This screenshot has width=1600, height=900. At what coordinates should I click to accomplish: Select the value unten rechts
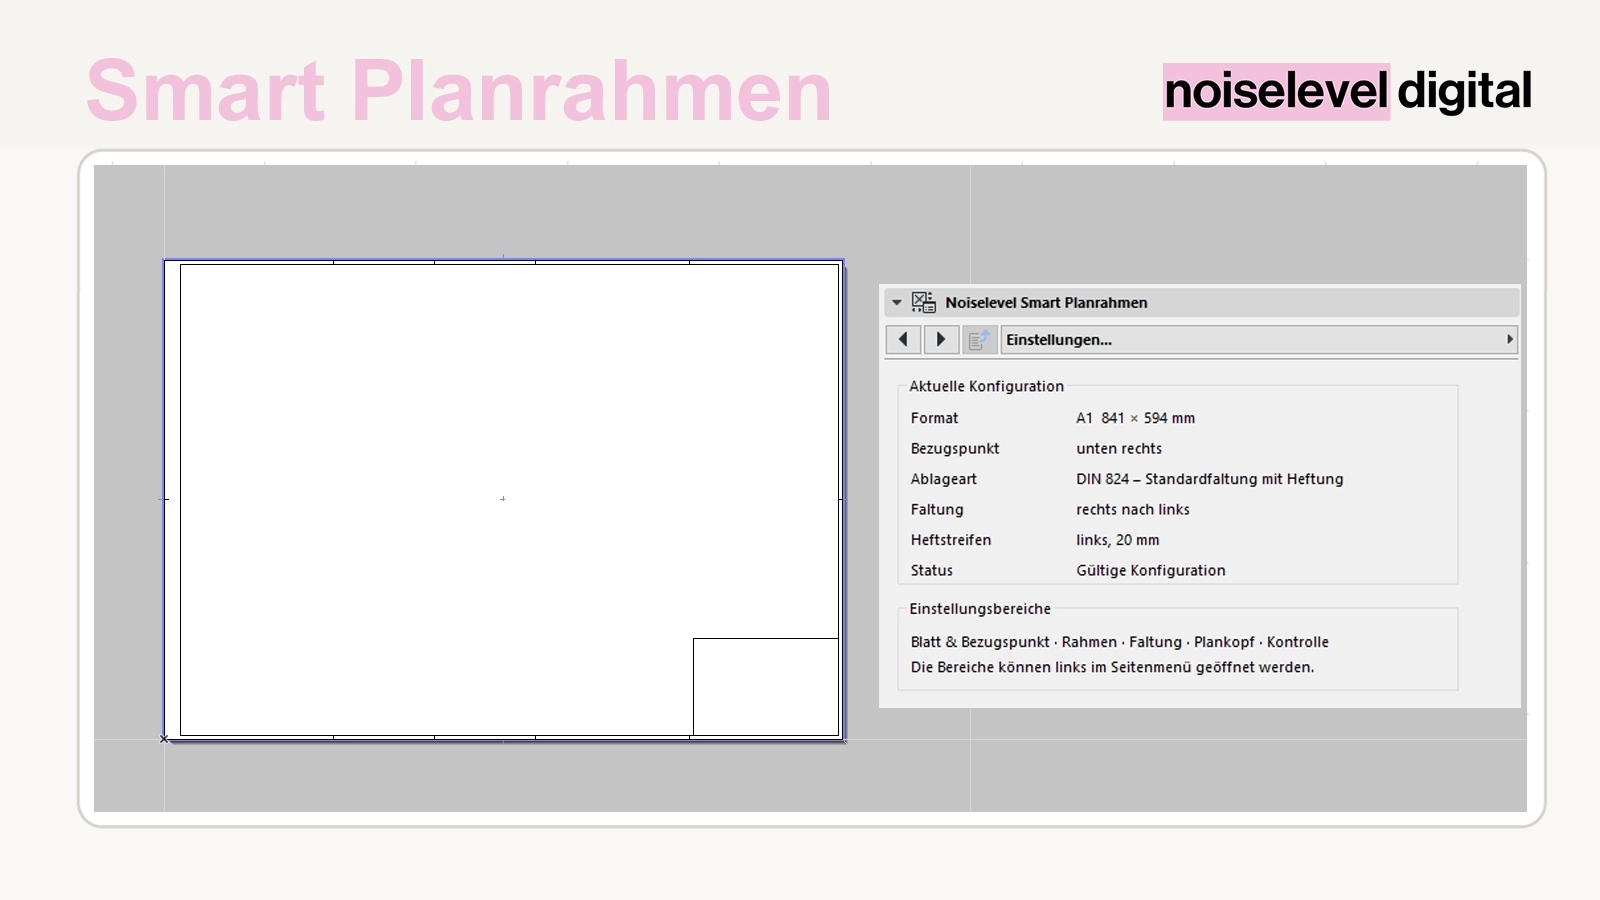coord(1119,449)
